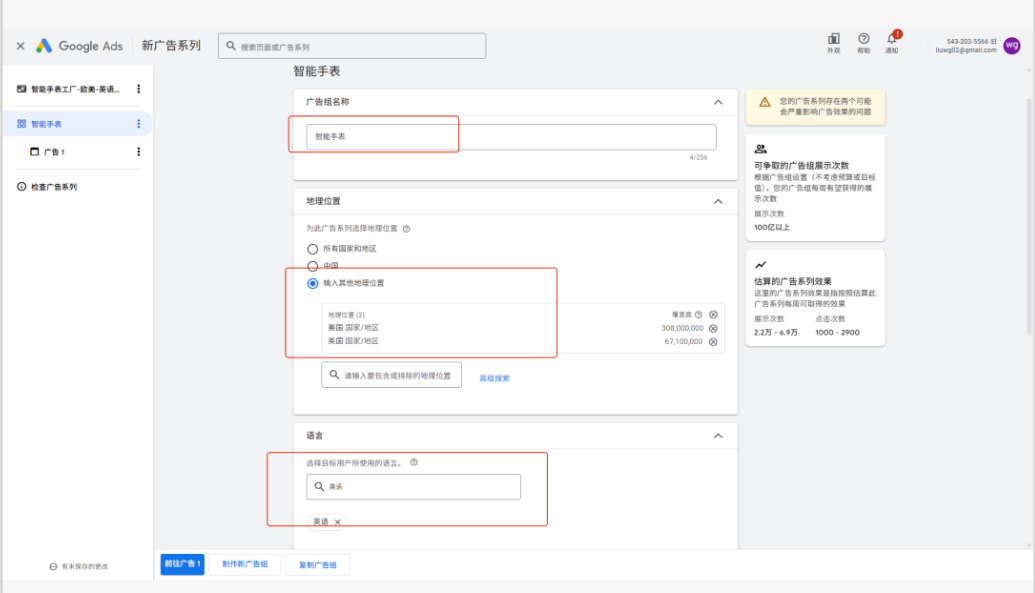The image size is (1035, 593).
Task: Click the campaign issues warning card
Action: coord(815,106)
